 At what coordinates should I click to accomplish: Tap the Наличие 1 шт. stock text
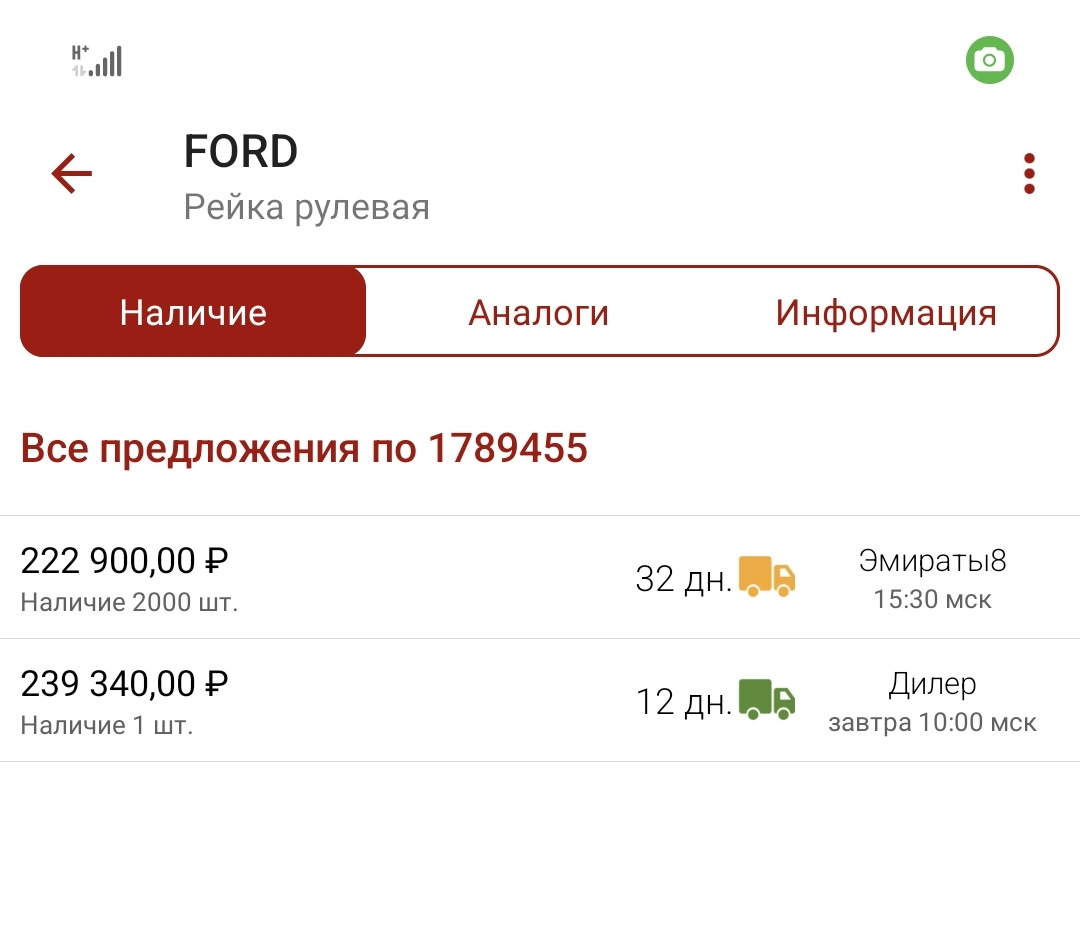point(107,726)
